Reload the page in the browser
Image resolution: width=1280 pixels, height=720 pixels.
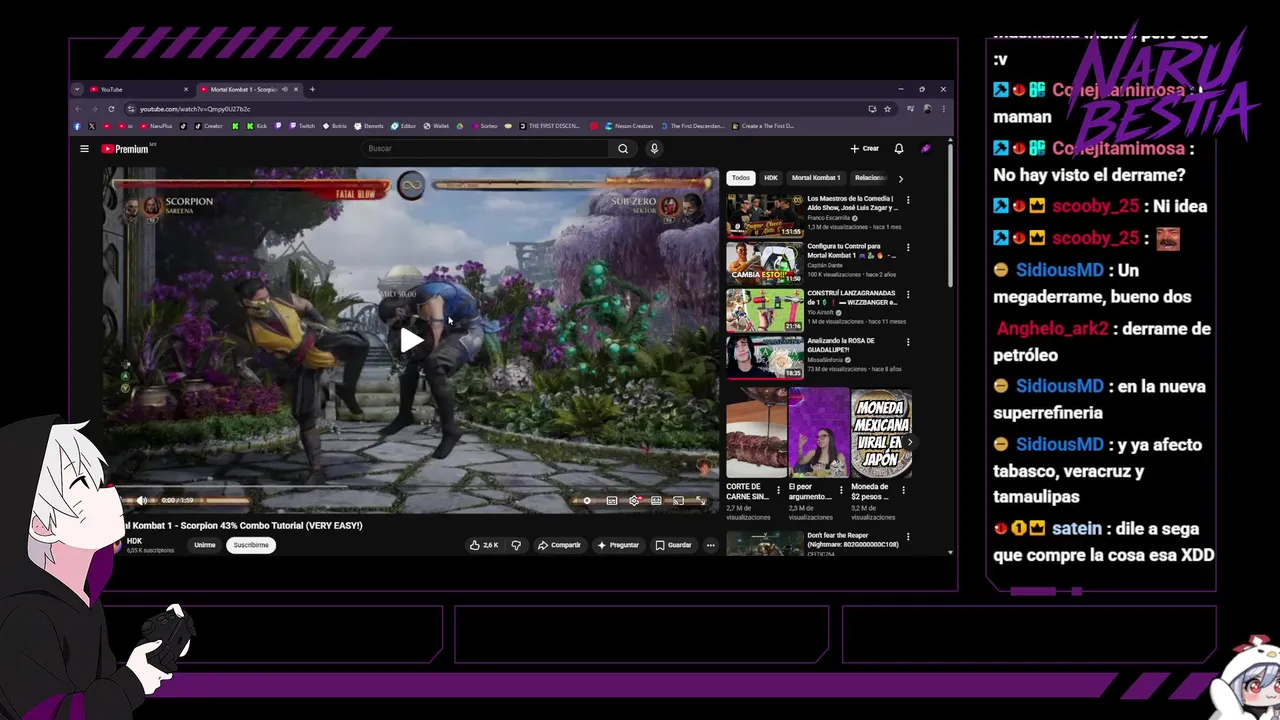(113, 108)
